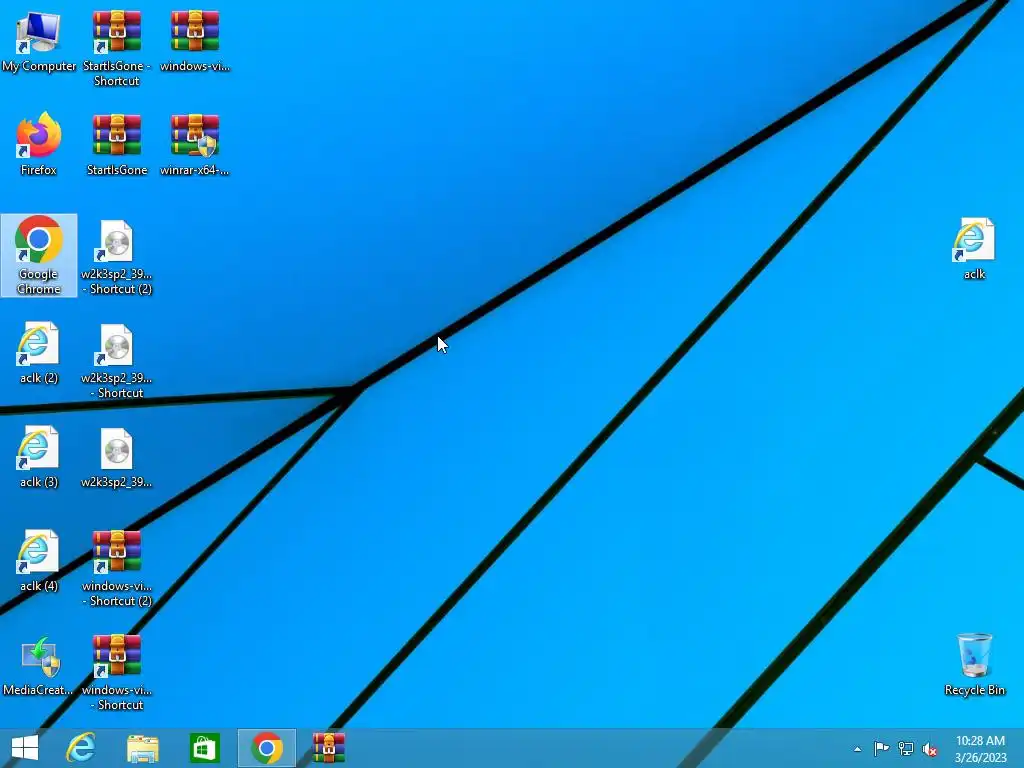Select the aclk (3) shortcut icon
This screenshot has height=768, width=1024.
tap(39, 456)
